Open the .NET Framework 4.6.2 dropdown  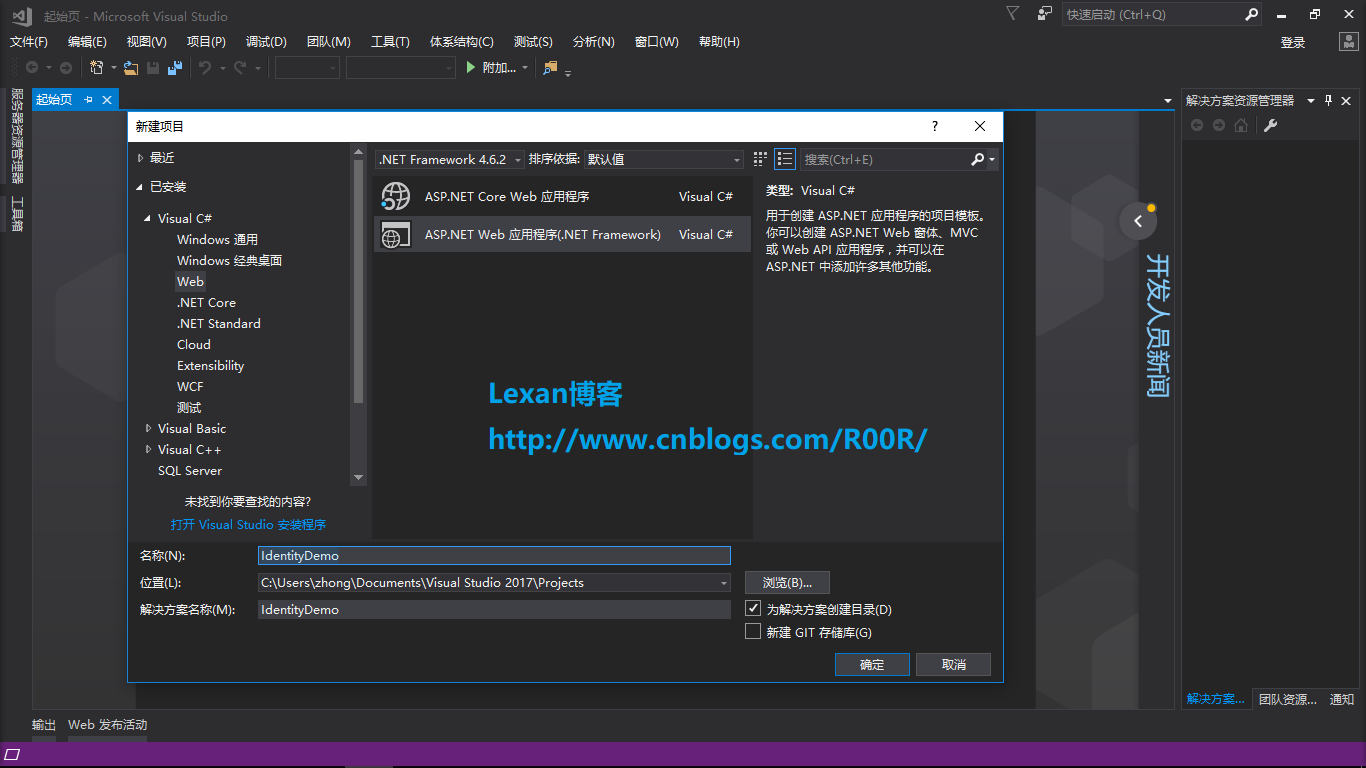click(x=450, y=159)
